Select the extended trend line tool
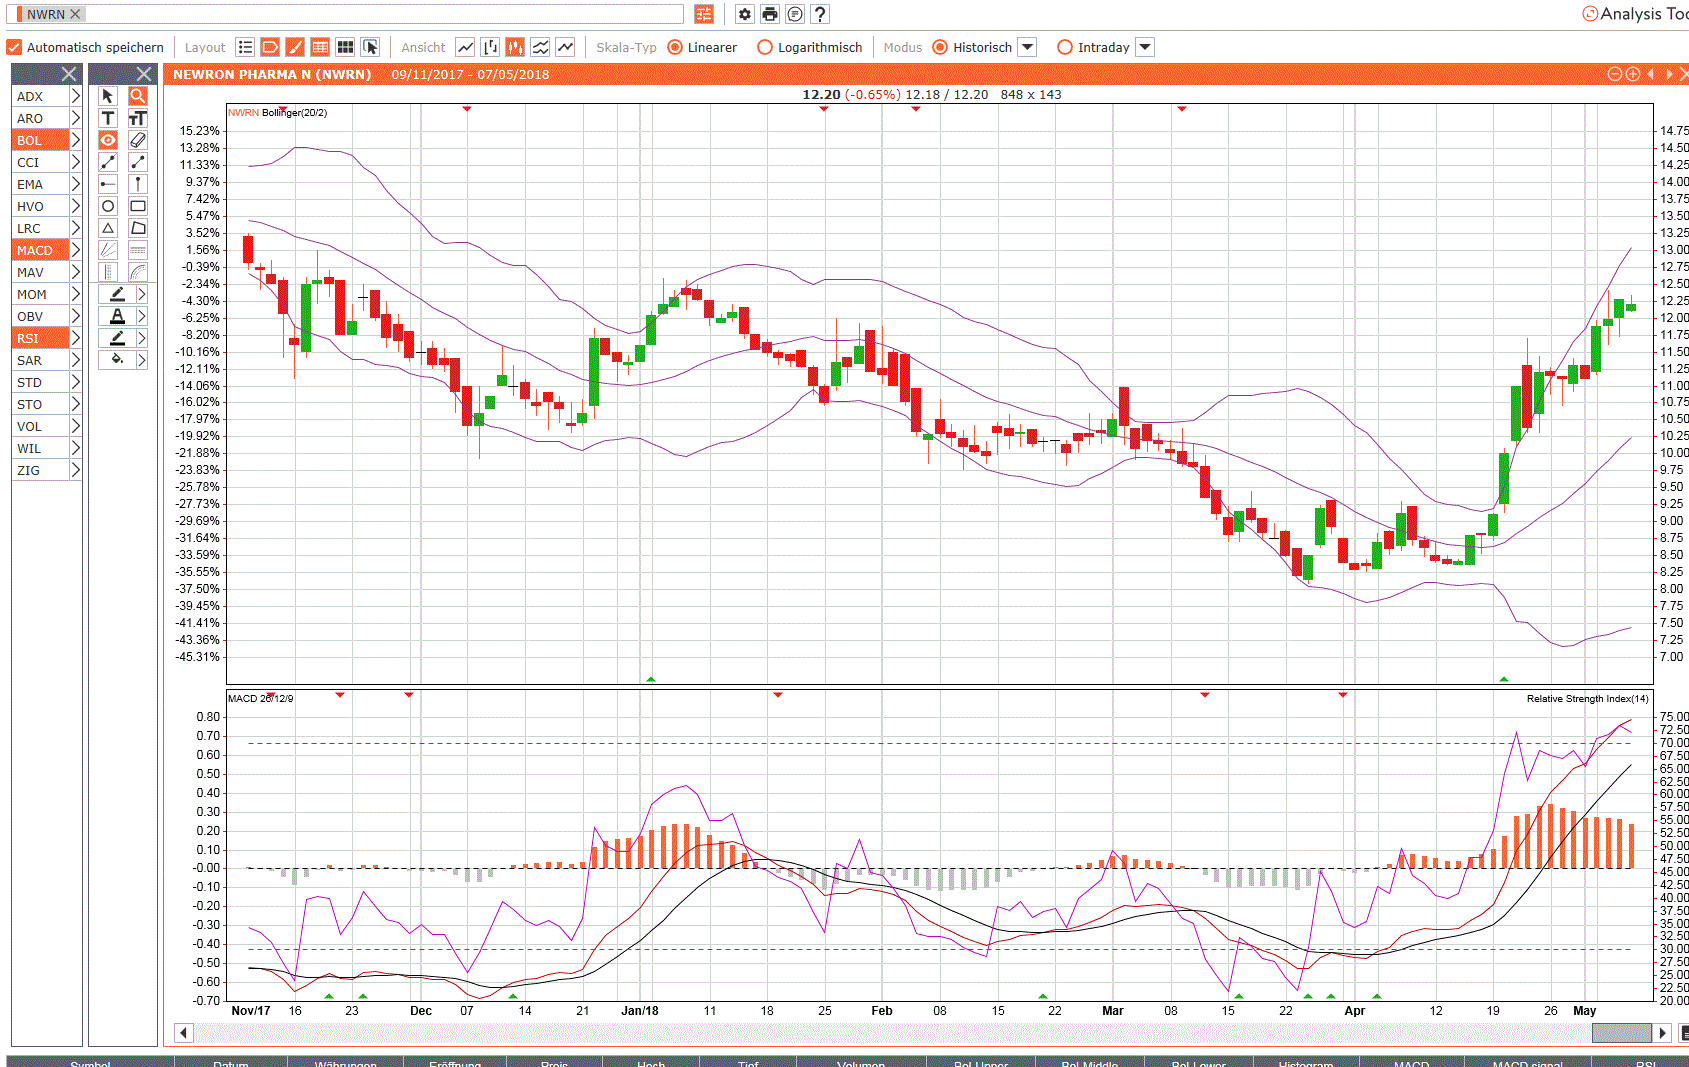This screenshot has height=1067, width=1689. pyautogui.click(x=108, y=162)
